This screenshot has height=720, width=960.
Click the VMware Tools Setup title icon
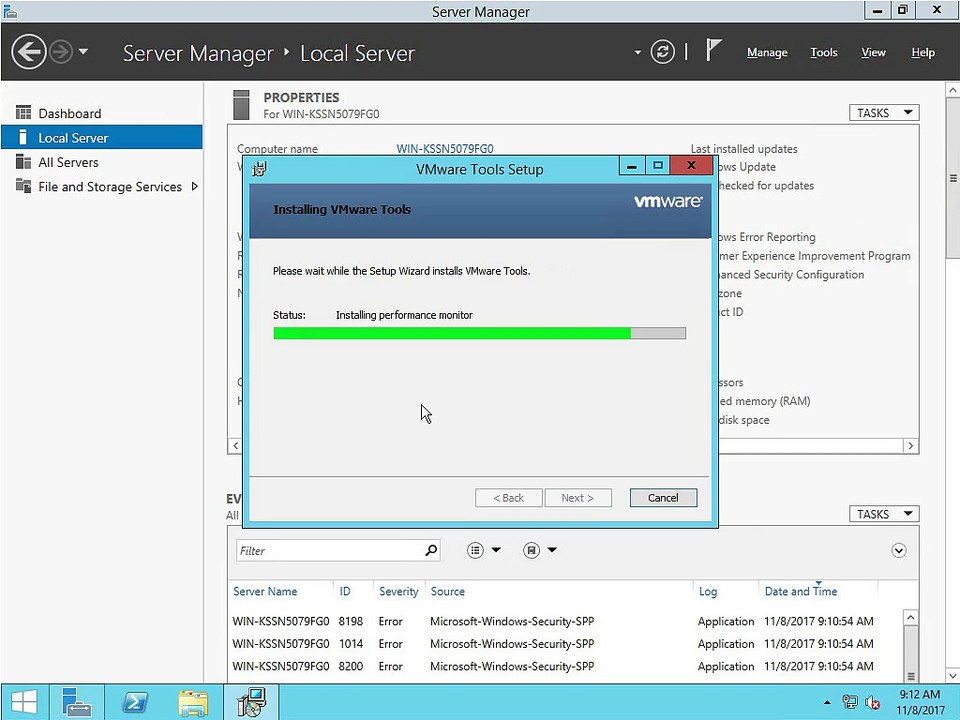[260, 169]
